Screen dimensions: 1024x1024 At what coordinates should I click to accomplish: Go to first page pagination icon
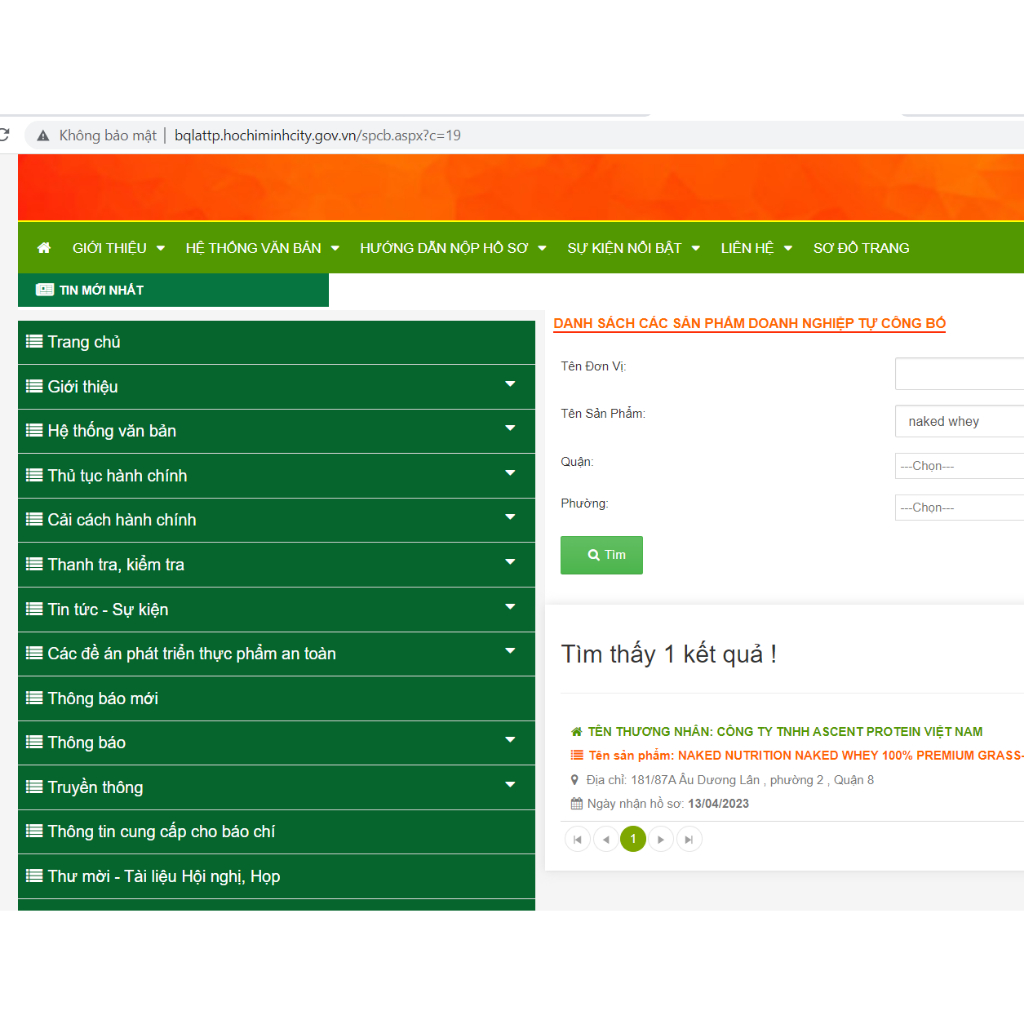(577, 840)
